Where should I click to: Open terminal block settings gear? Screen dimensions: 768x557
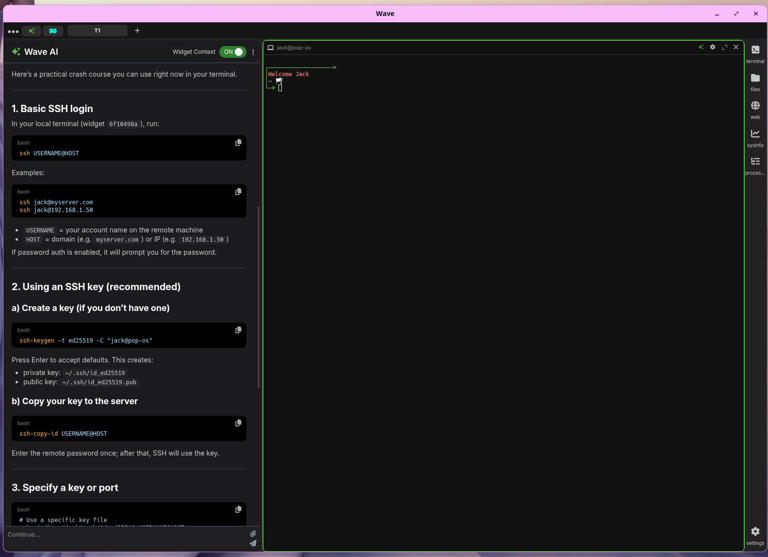(x=713, y=47)
